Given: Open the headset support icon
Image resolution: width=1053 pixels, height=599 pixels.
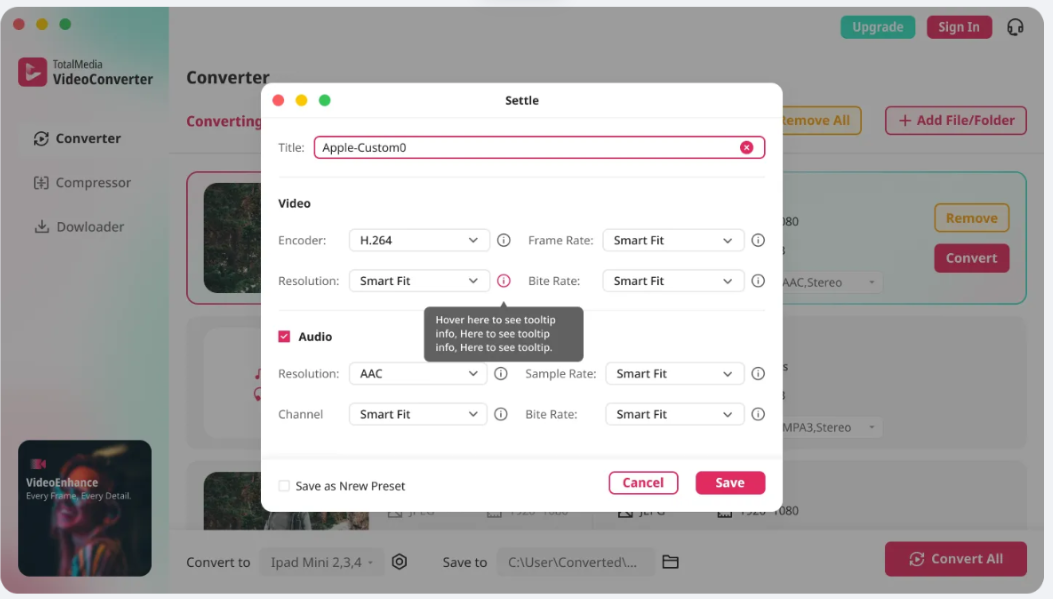Looking at the screenshot, I should pyautogui.click(x=1015, y=27).
